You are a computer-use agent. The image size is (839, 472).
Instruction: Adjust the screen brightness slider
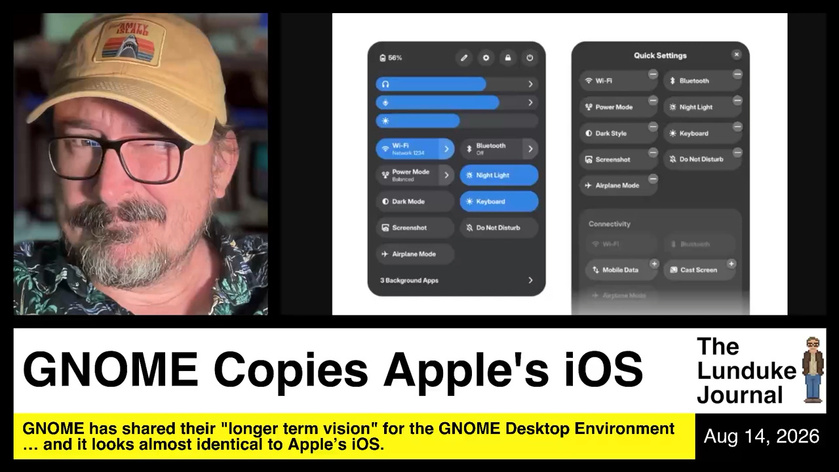coord(457,120)
